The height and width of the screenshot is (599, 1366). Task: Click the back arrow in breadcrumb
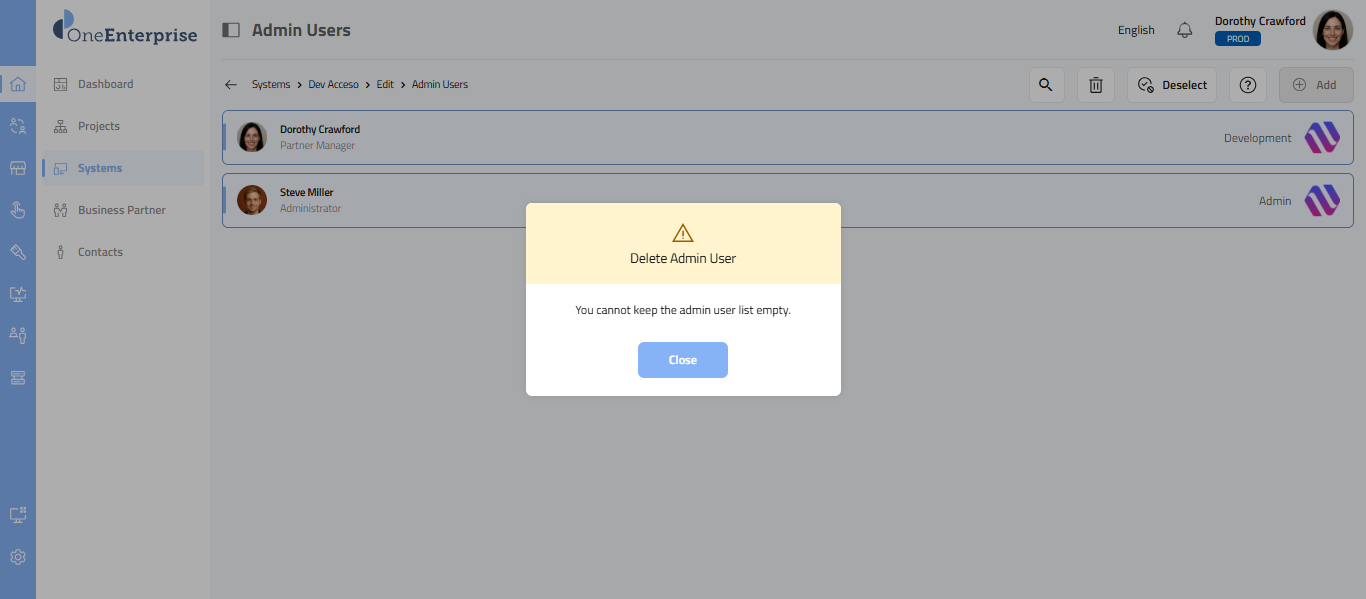coord(231,85)
